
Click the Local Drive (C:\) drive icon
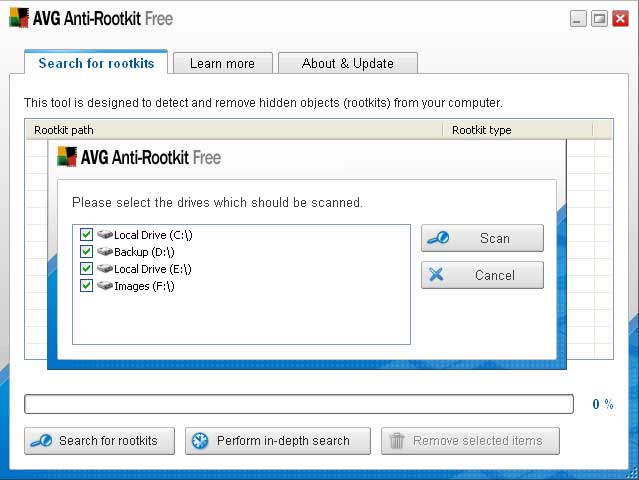click(x=104, y=235)
